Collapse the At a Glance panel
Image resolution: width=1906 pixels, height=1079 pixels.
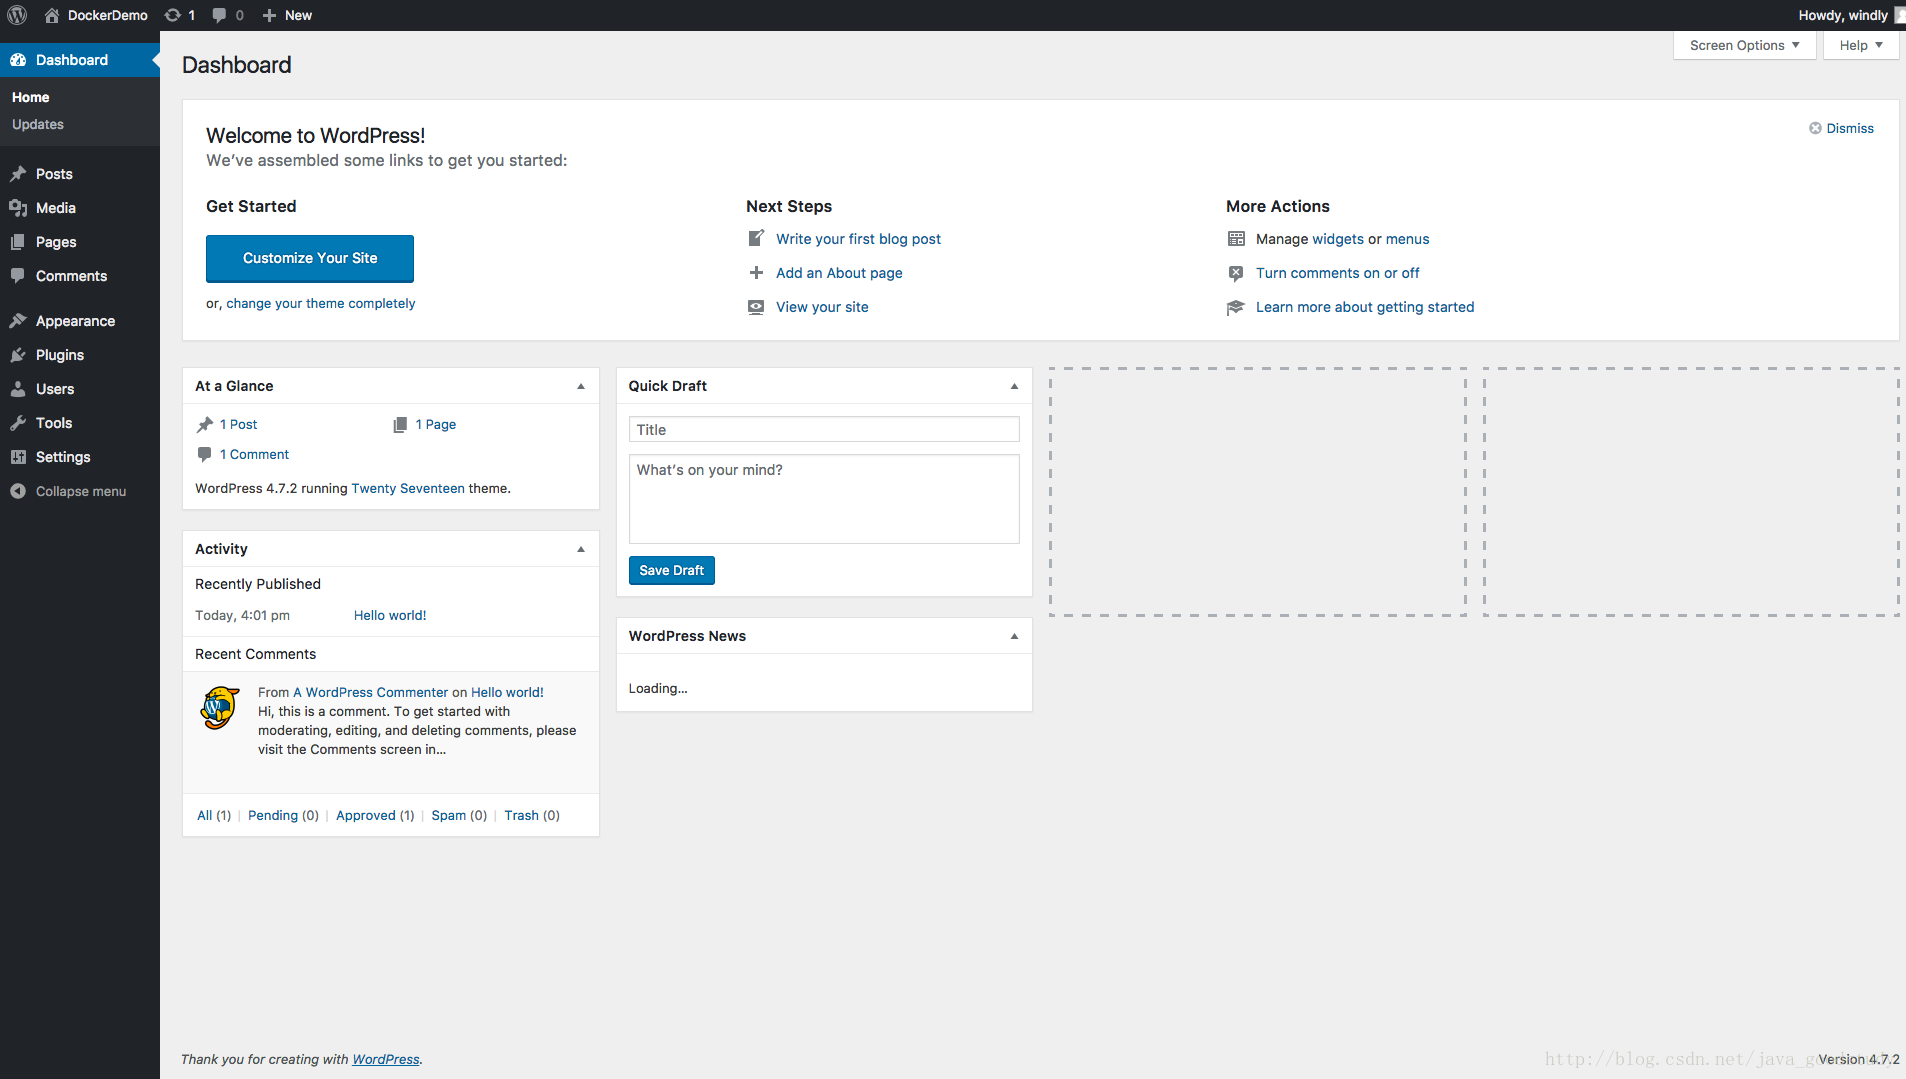coord(581,386)
